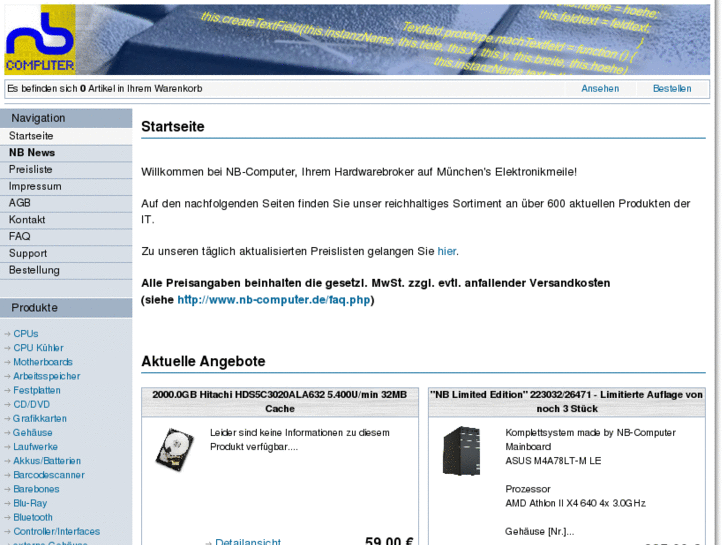The image size is (727, 545).
Task: Click the Startseite page heading
Action: [172, 127]
